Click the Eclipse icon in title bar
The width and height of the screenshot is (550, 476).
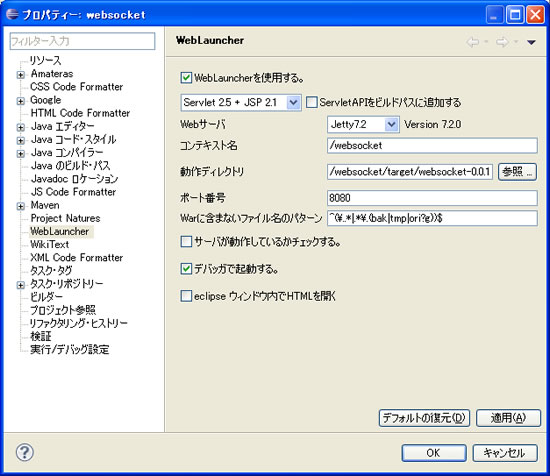12,14
